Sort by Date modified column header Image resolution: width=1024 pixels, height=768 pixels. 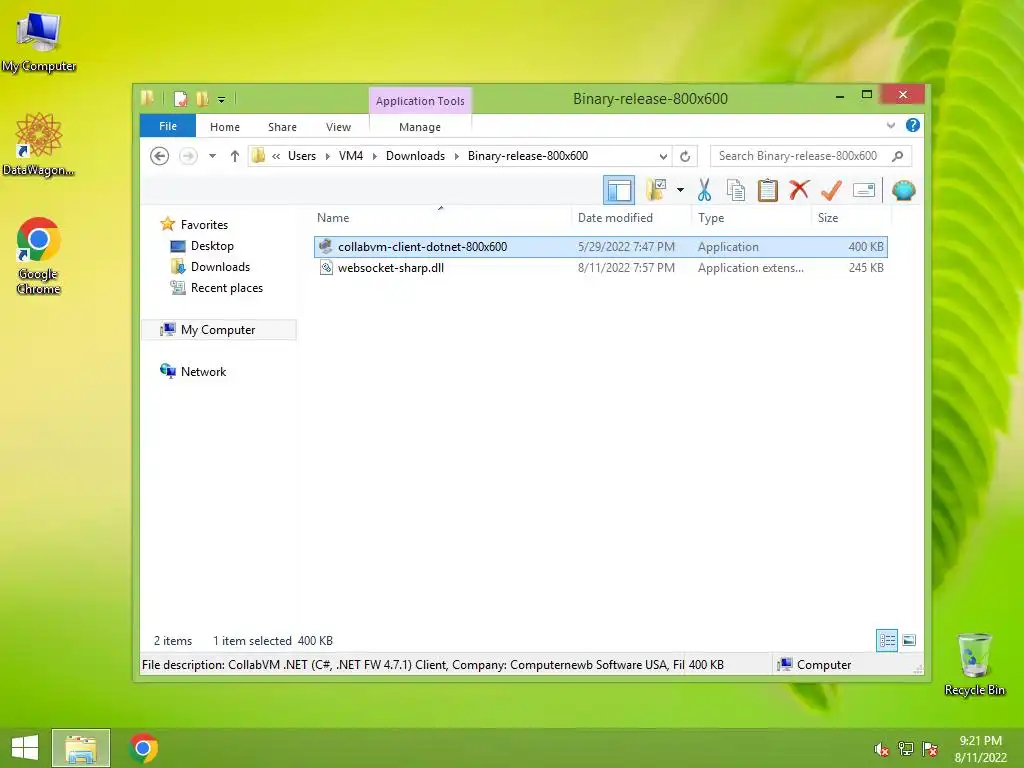click(632, 217)
